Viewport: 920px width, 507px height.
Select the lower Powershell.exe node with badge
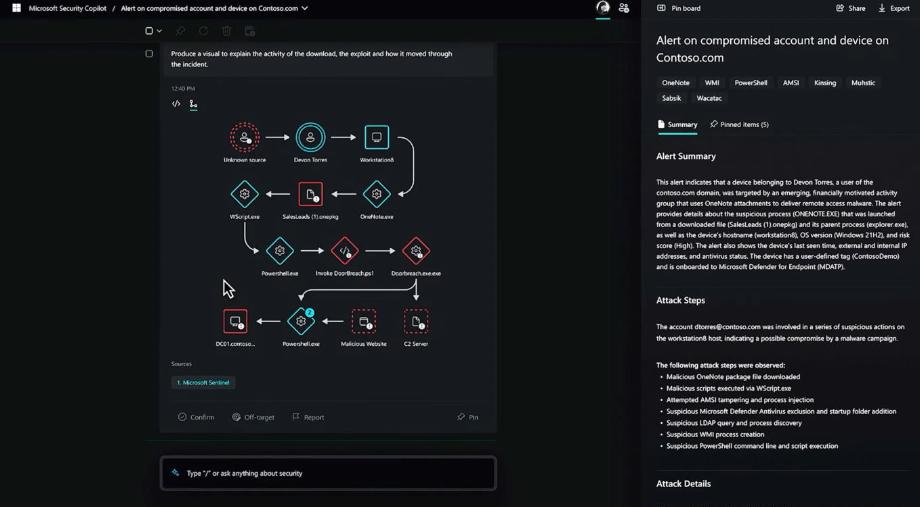[x=301, y=321]
